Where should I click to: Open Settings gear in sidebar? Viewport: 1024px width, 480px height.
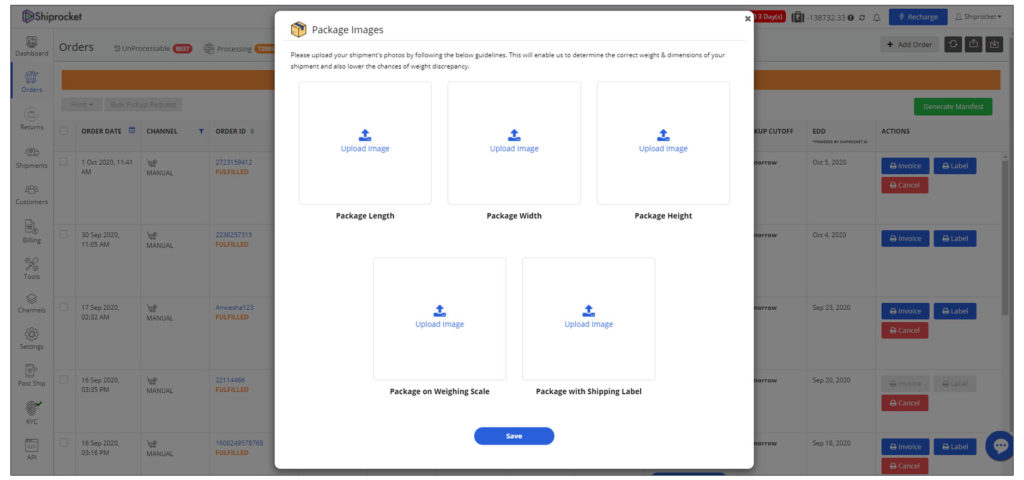(x=31, y=338)
